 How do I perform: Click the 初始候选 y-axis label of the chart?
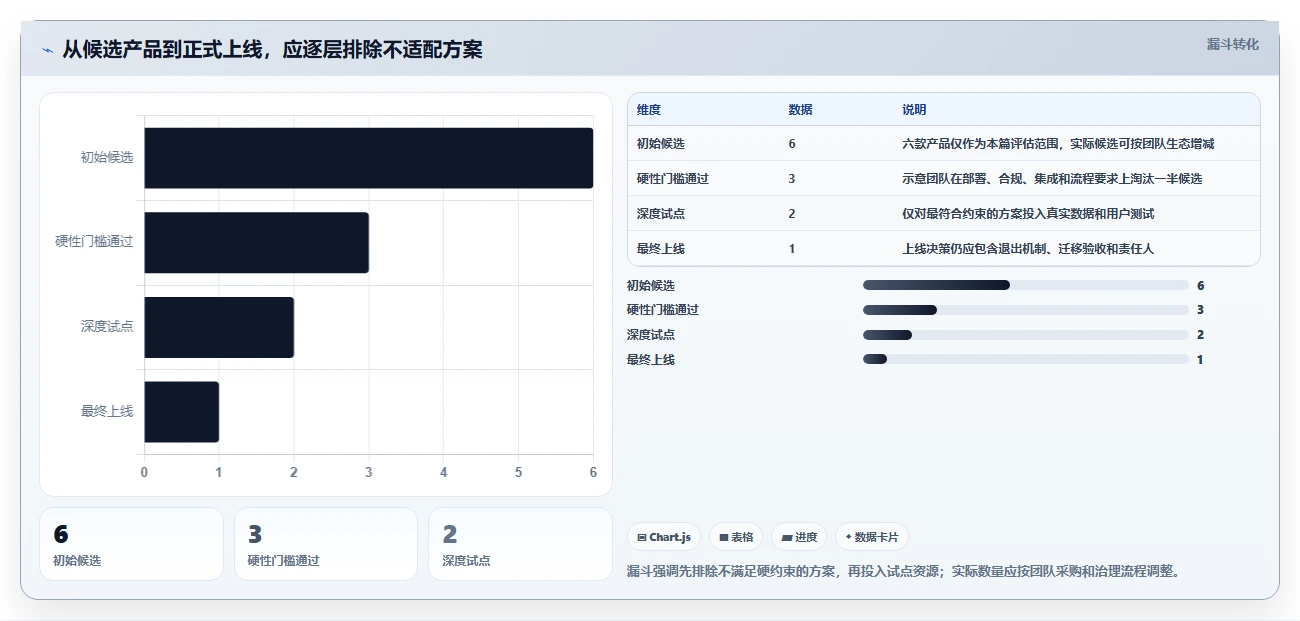[107, 158]
